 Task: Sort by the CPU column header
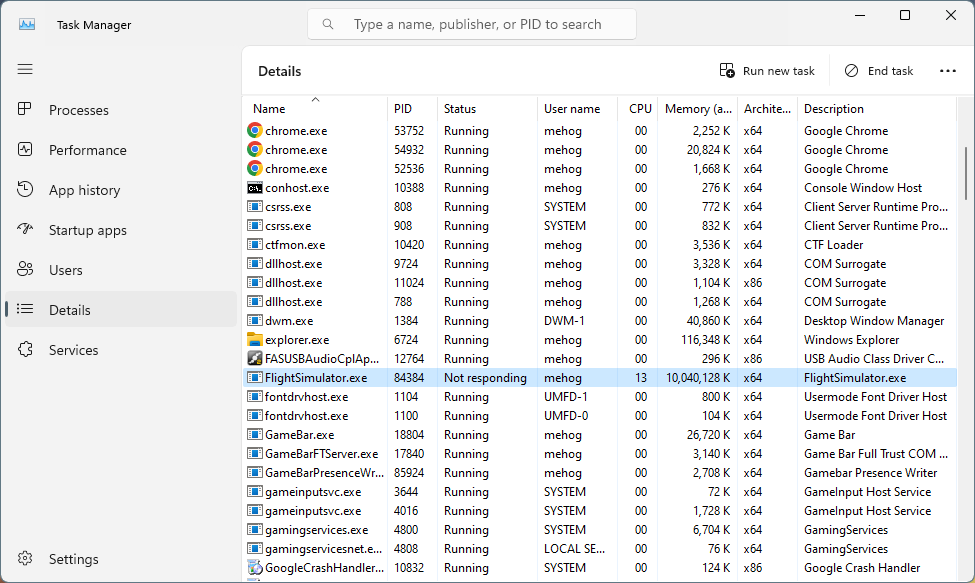click(637, 109)
